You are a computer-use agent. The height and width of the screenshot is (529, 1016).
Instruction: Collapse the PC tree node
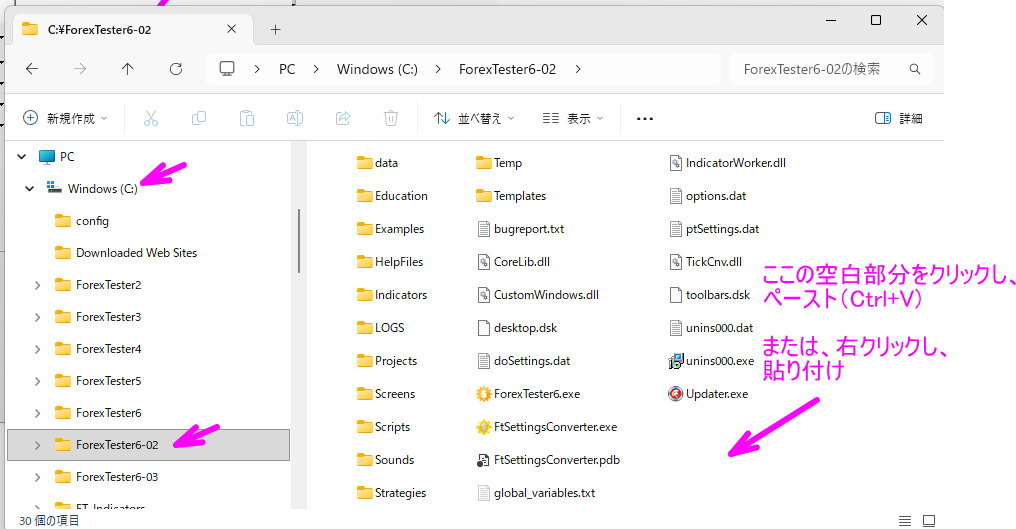point(21,156)
